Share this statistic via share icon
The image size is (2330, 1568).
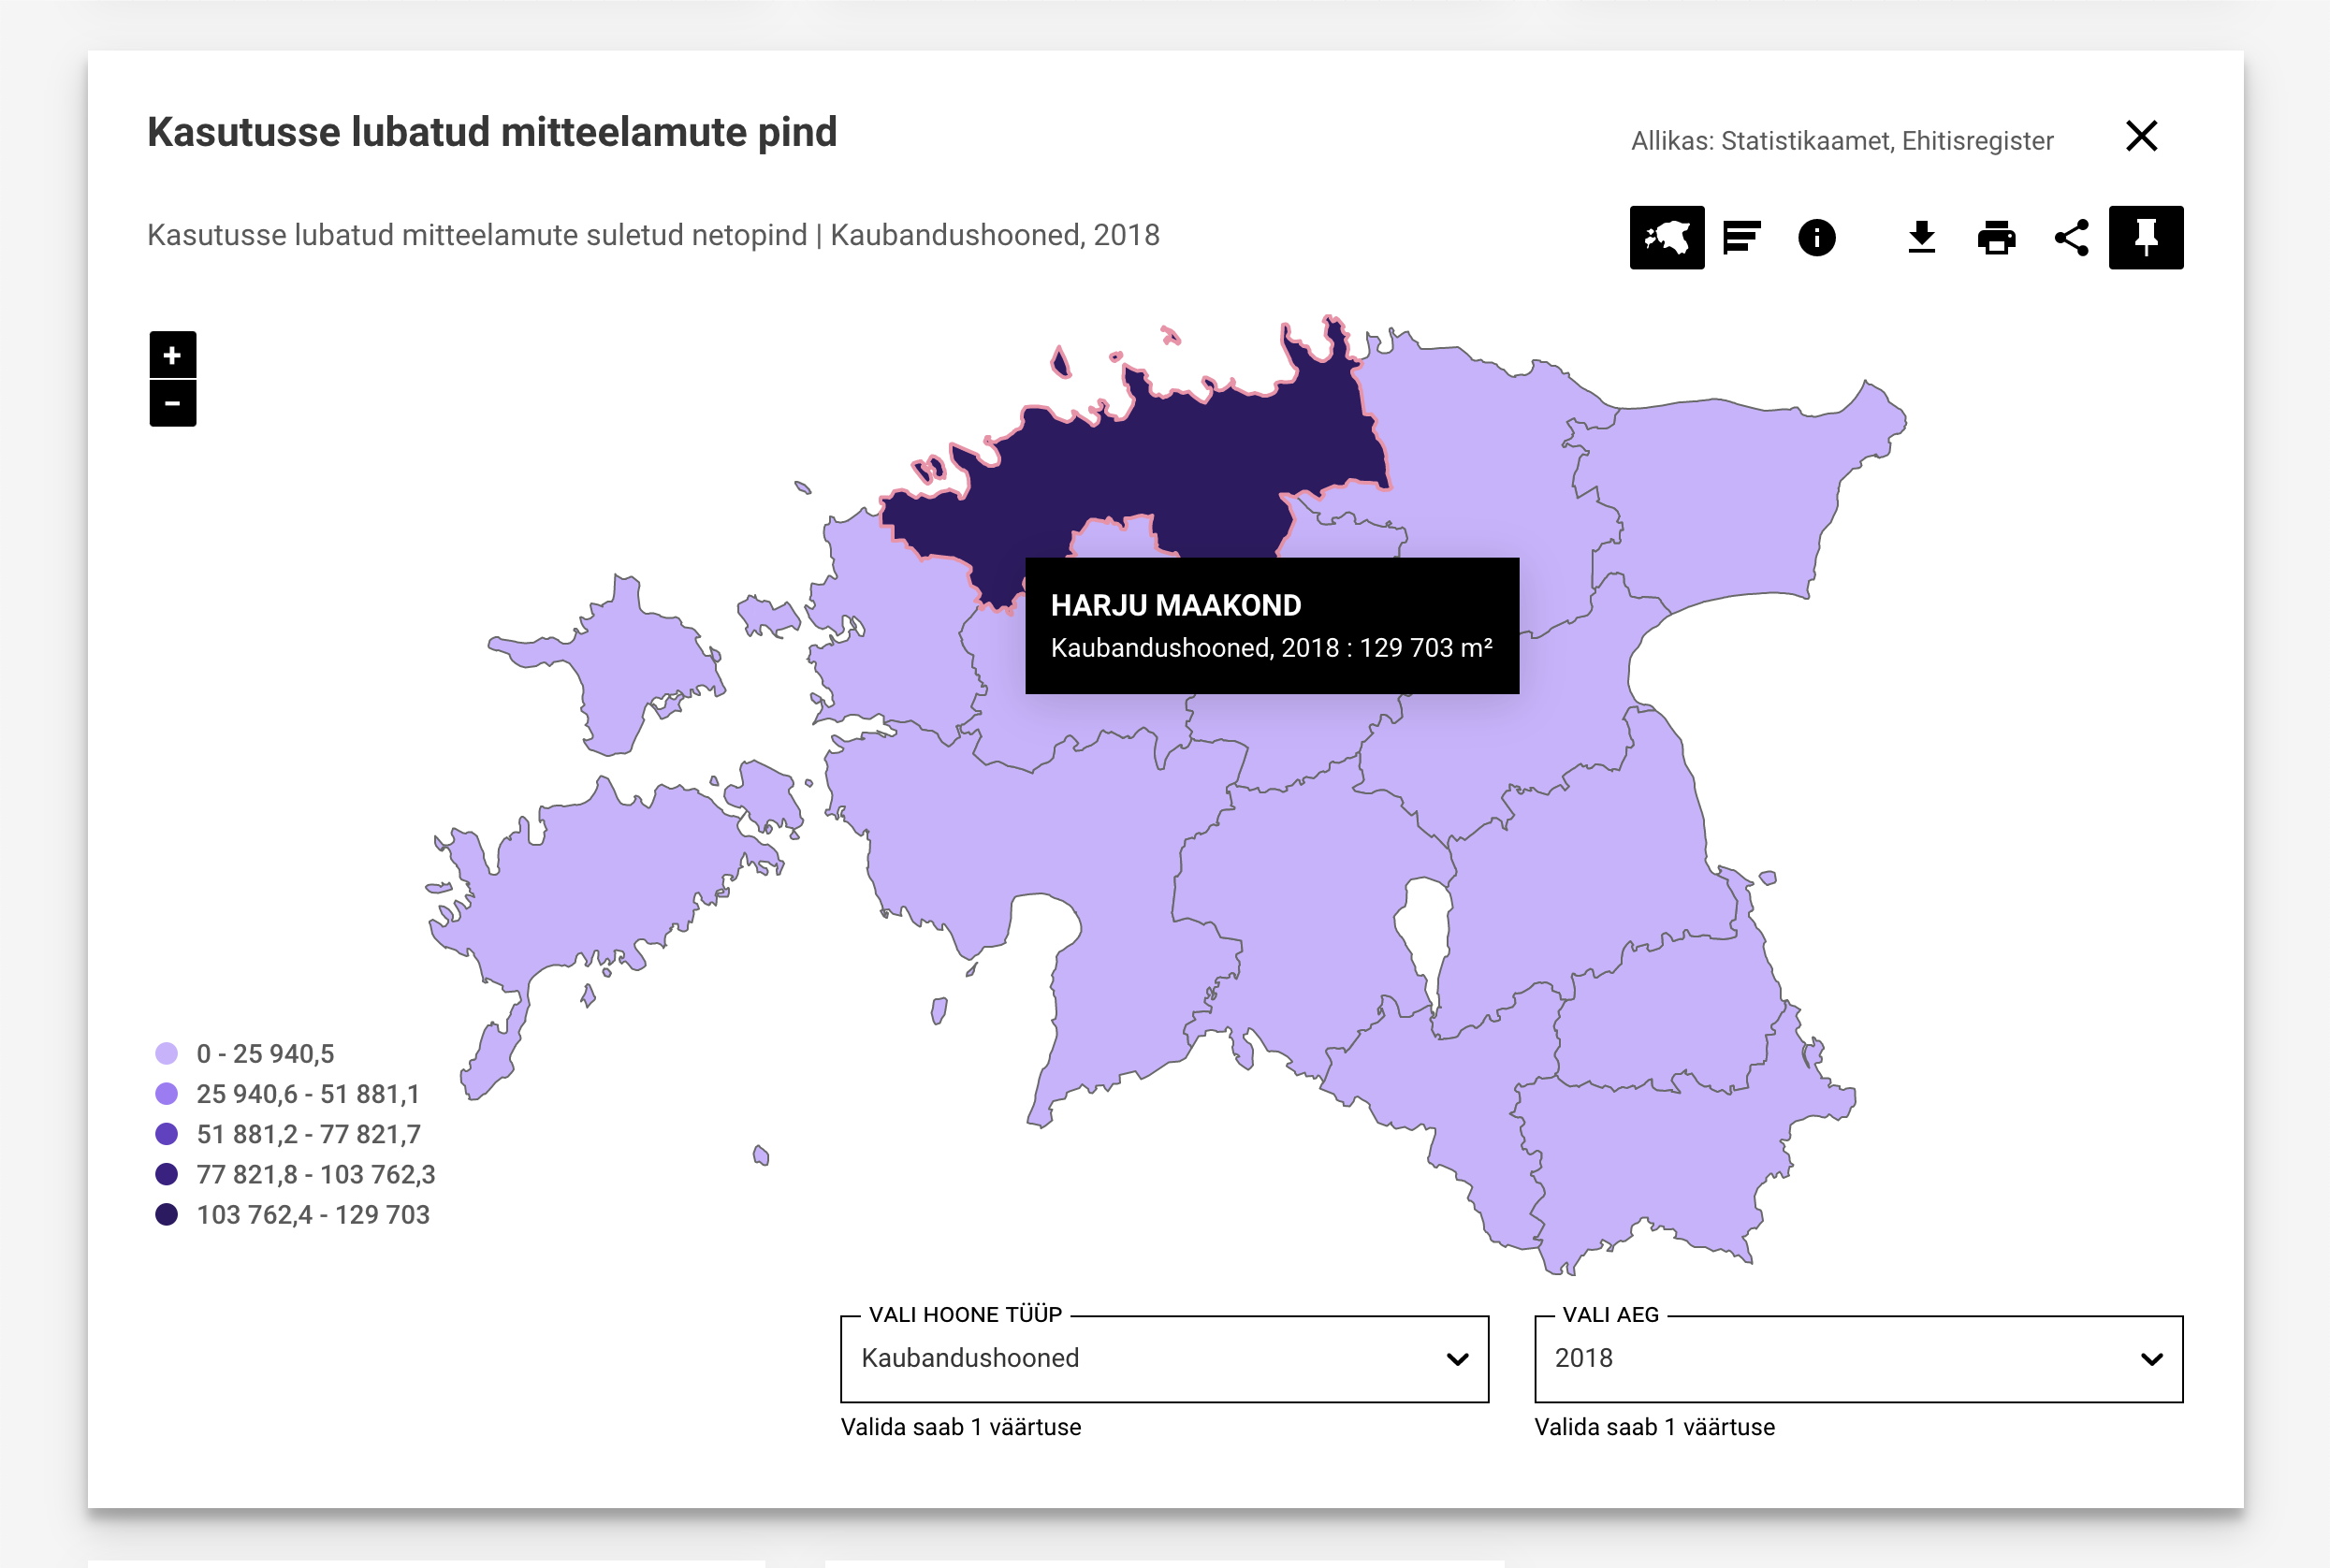point(2071,237)
